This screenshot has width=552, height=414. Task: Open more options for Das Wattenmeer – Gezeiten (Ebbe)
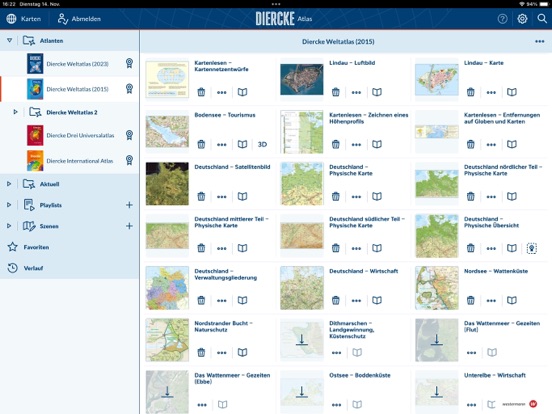click(x=202, y=405)
